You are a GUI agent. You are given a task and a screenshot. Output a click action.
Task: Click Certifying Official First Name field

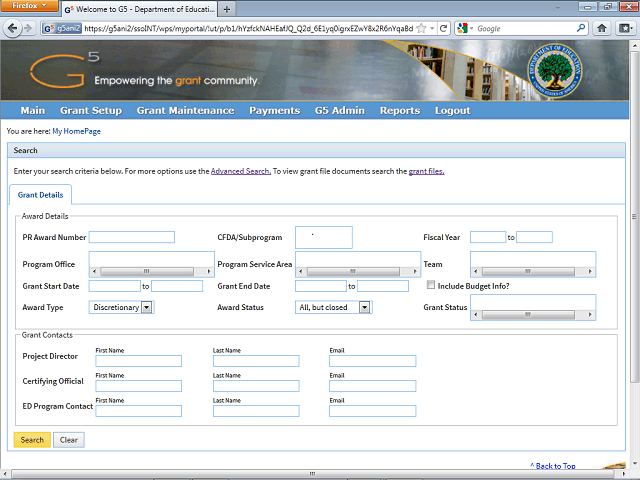139,386
